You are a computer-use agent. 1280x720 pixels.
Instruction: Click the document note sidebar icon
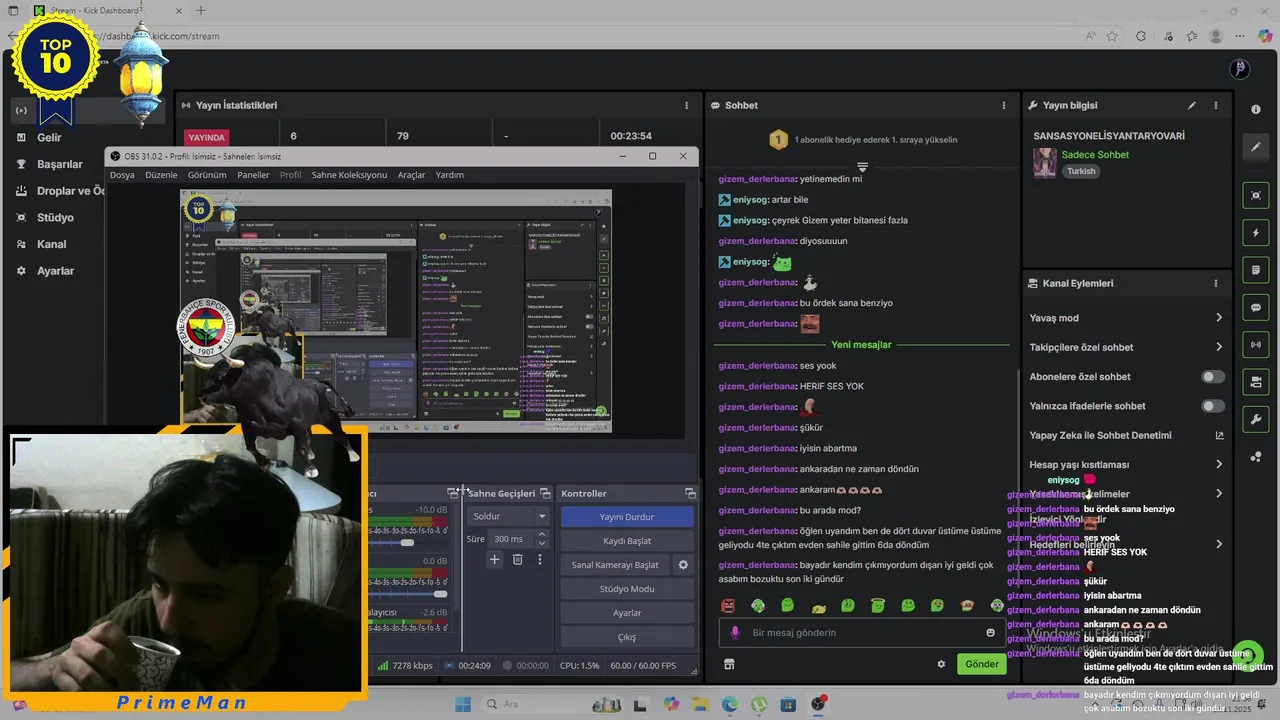pyautogui.click(x=1256, y=270)
